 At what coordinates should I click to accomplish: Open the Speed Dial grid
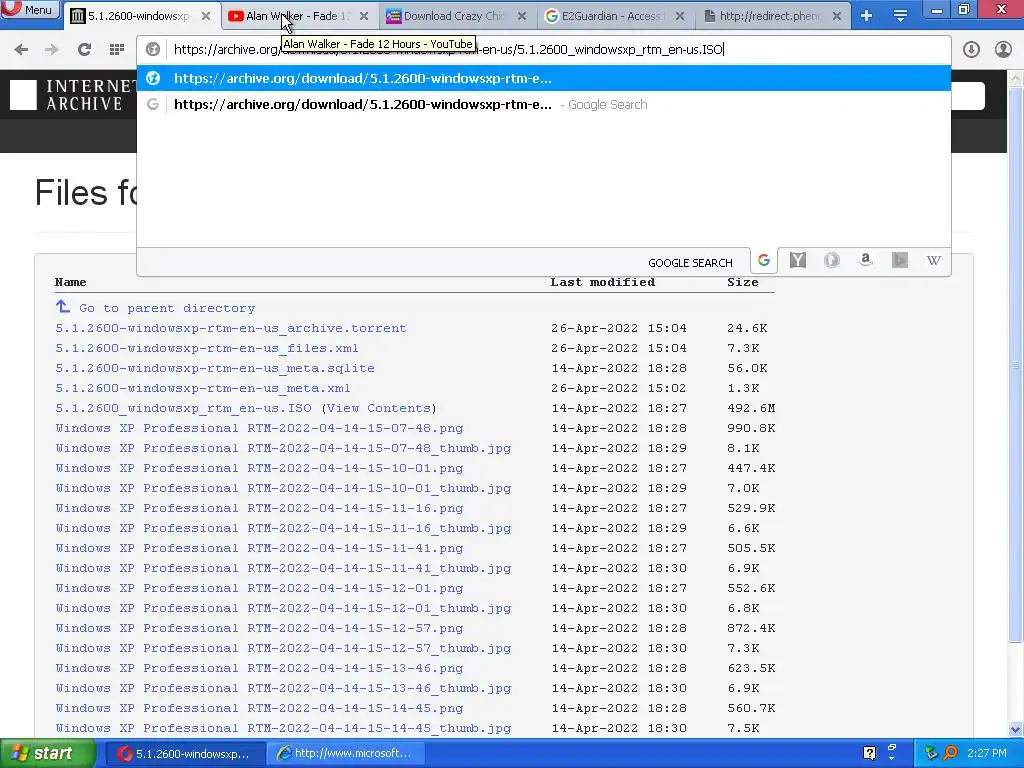click(x=117, y=50)
